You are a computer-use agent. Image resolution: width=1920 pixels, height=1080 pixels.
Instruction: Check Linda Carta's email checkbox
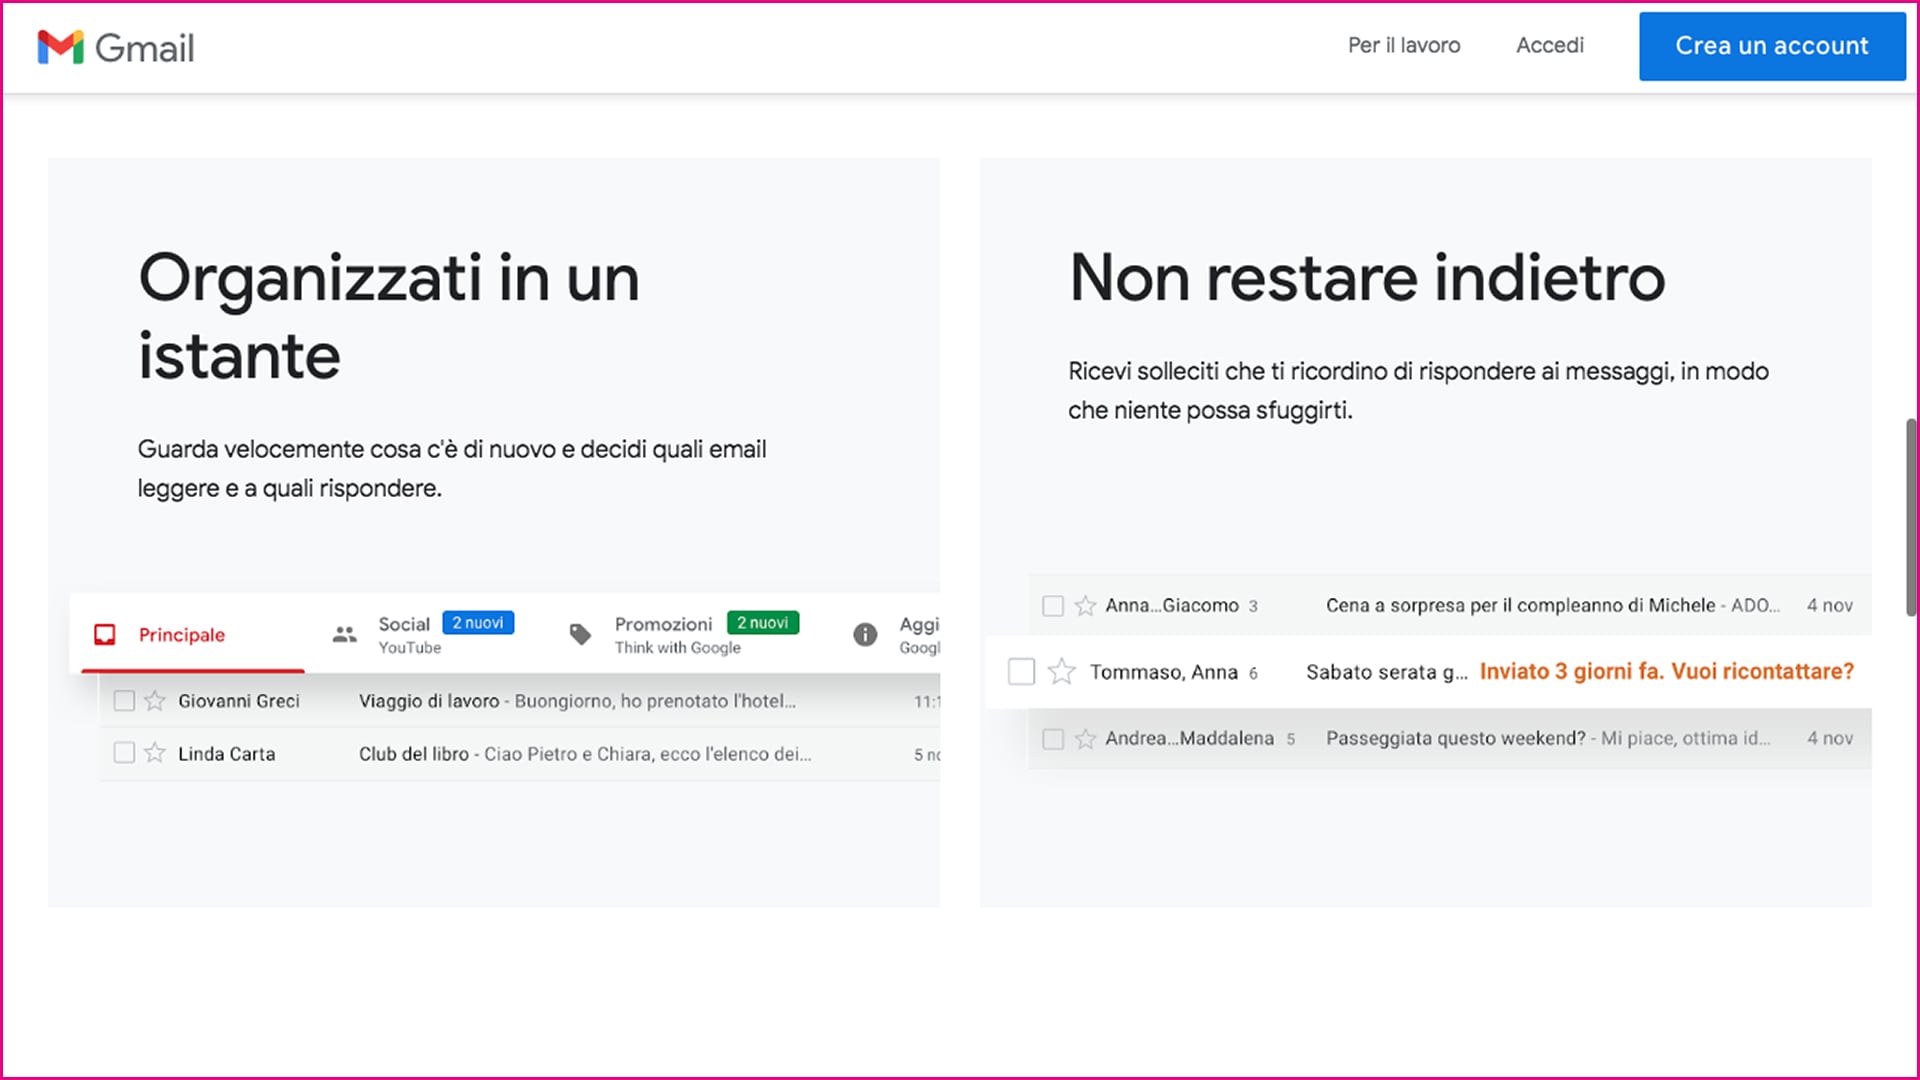[124, 753]
